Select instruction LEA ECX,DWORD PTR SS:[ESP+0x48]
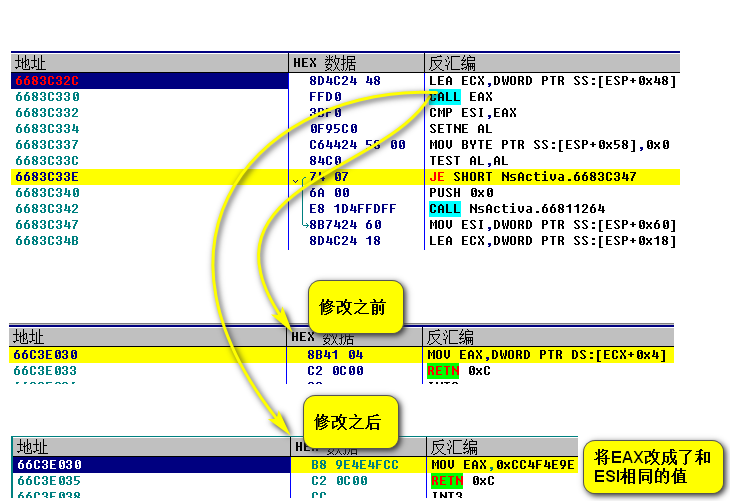Image resolution: width=730 pixels, height=501 pixels. pos(552,81)
